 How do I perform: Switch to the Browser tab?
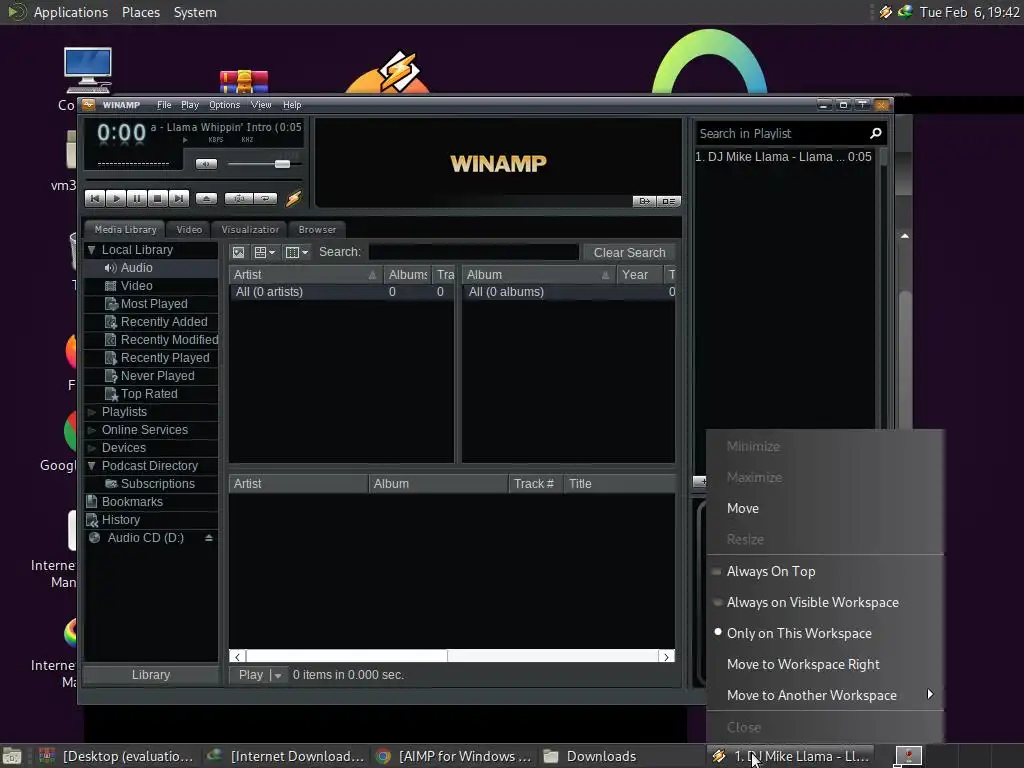click(x=317, y=229)
